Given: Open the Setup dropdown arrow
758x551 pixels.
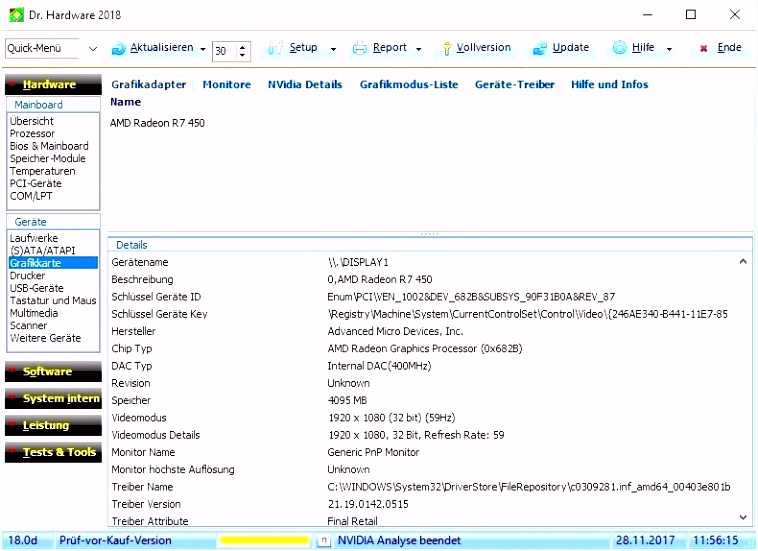Looking at the screenshot, I should point(333,49).
